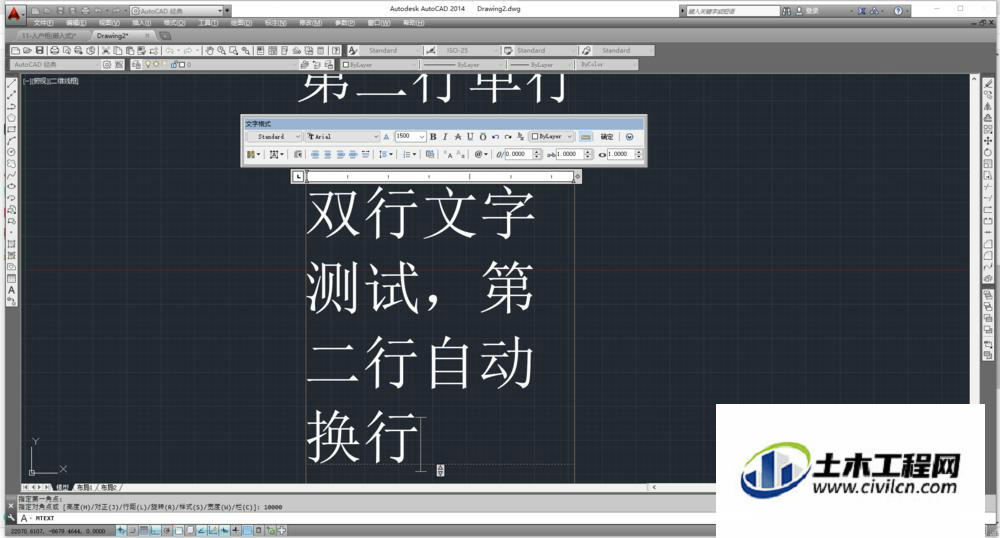Toggle overline text formatting
The height and width of the screenshot is (538, 1000).
coord(483,136)
